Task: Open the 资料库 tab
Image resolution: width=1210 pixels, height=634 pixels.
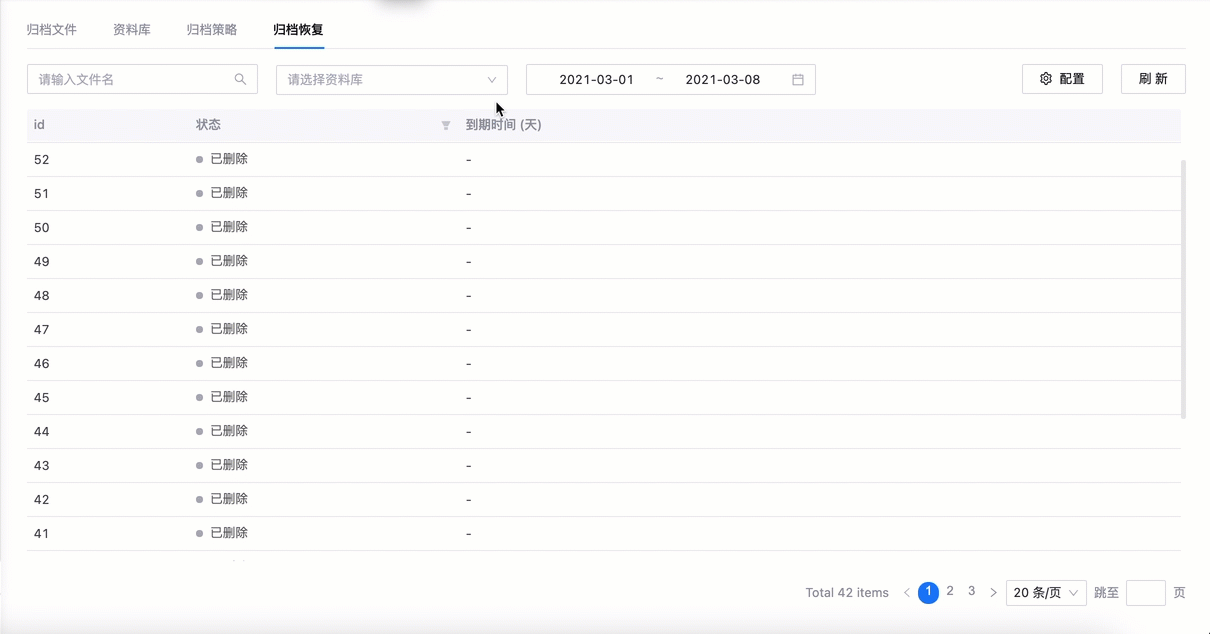Action: pyautogui.click(x=132, y=29)
